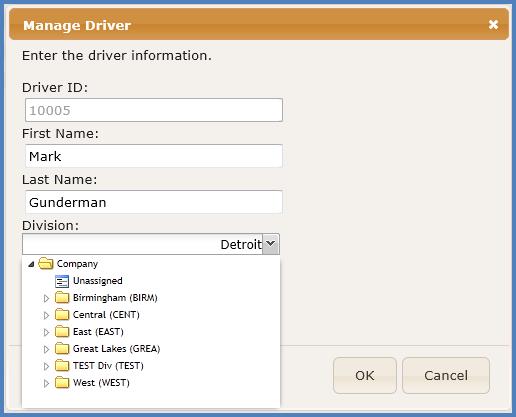Click the TEST Div folder icon
The image size is (516, 417).
[62, 365]
